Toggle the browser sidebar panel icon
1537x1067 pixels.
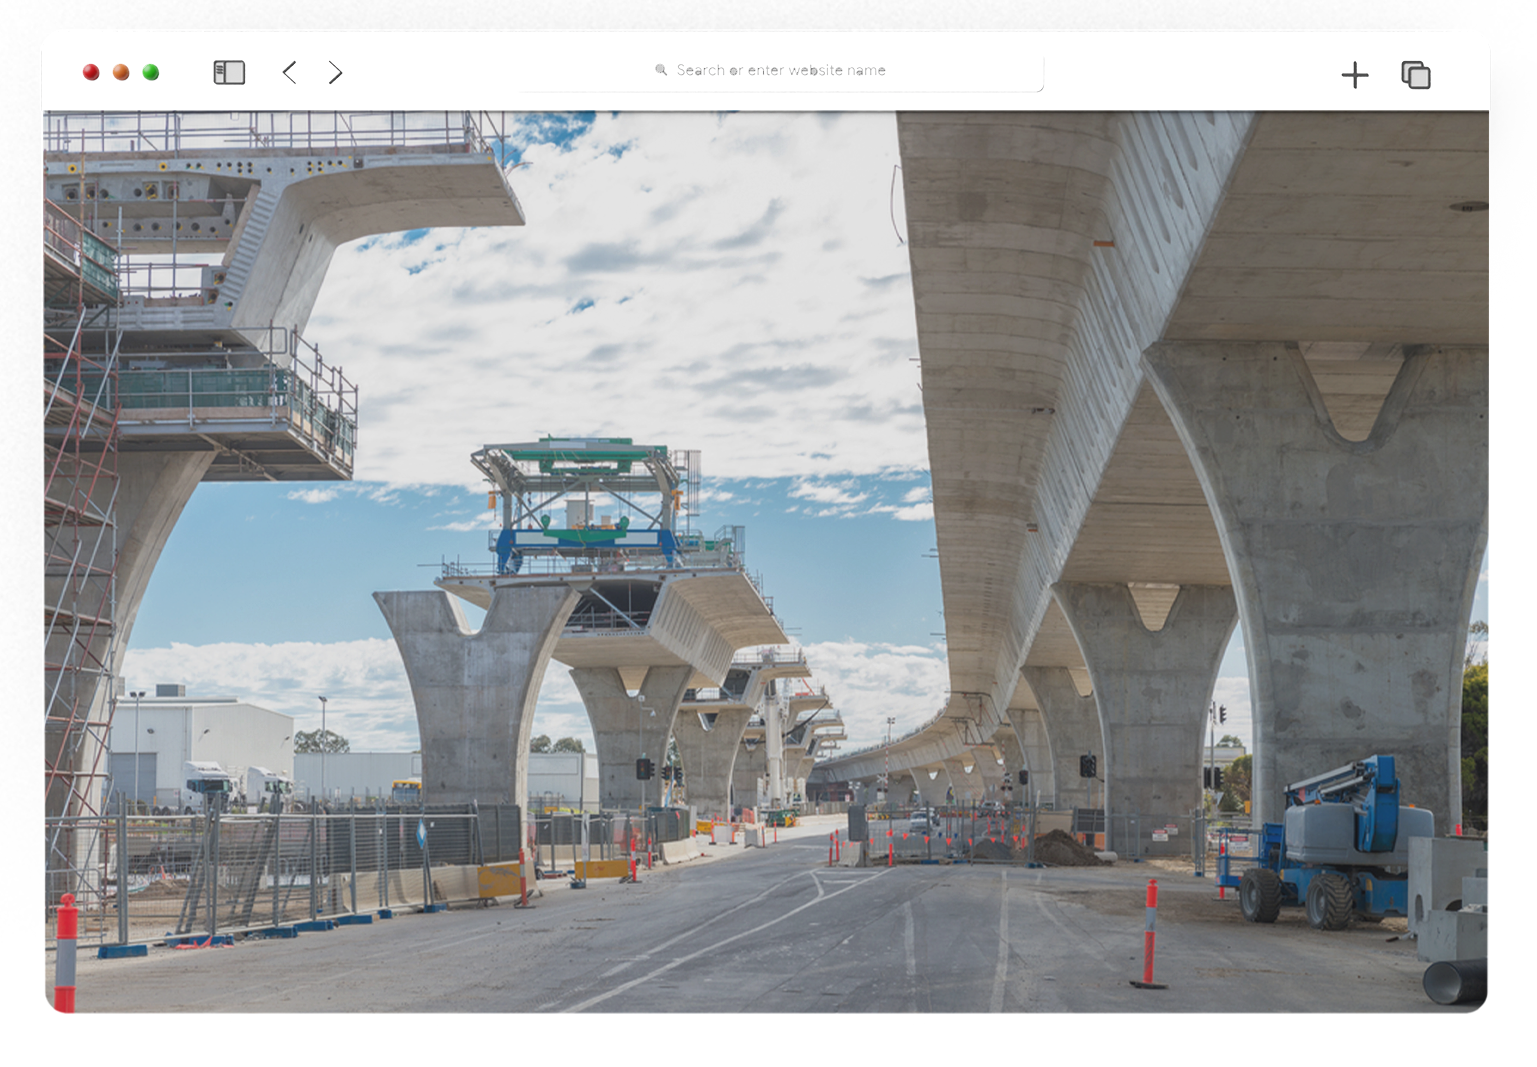[229, 72]
